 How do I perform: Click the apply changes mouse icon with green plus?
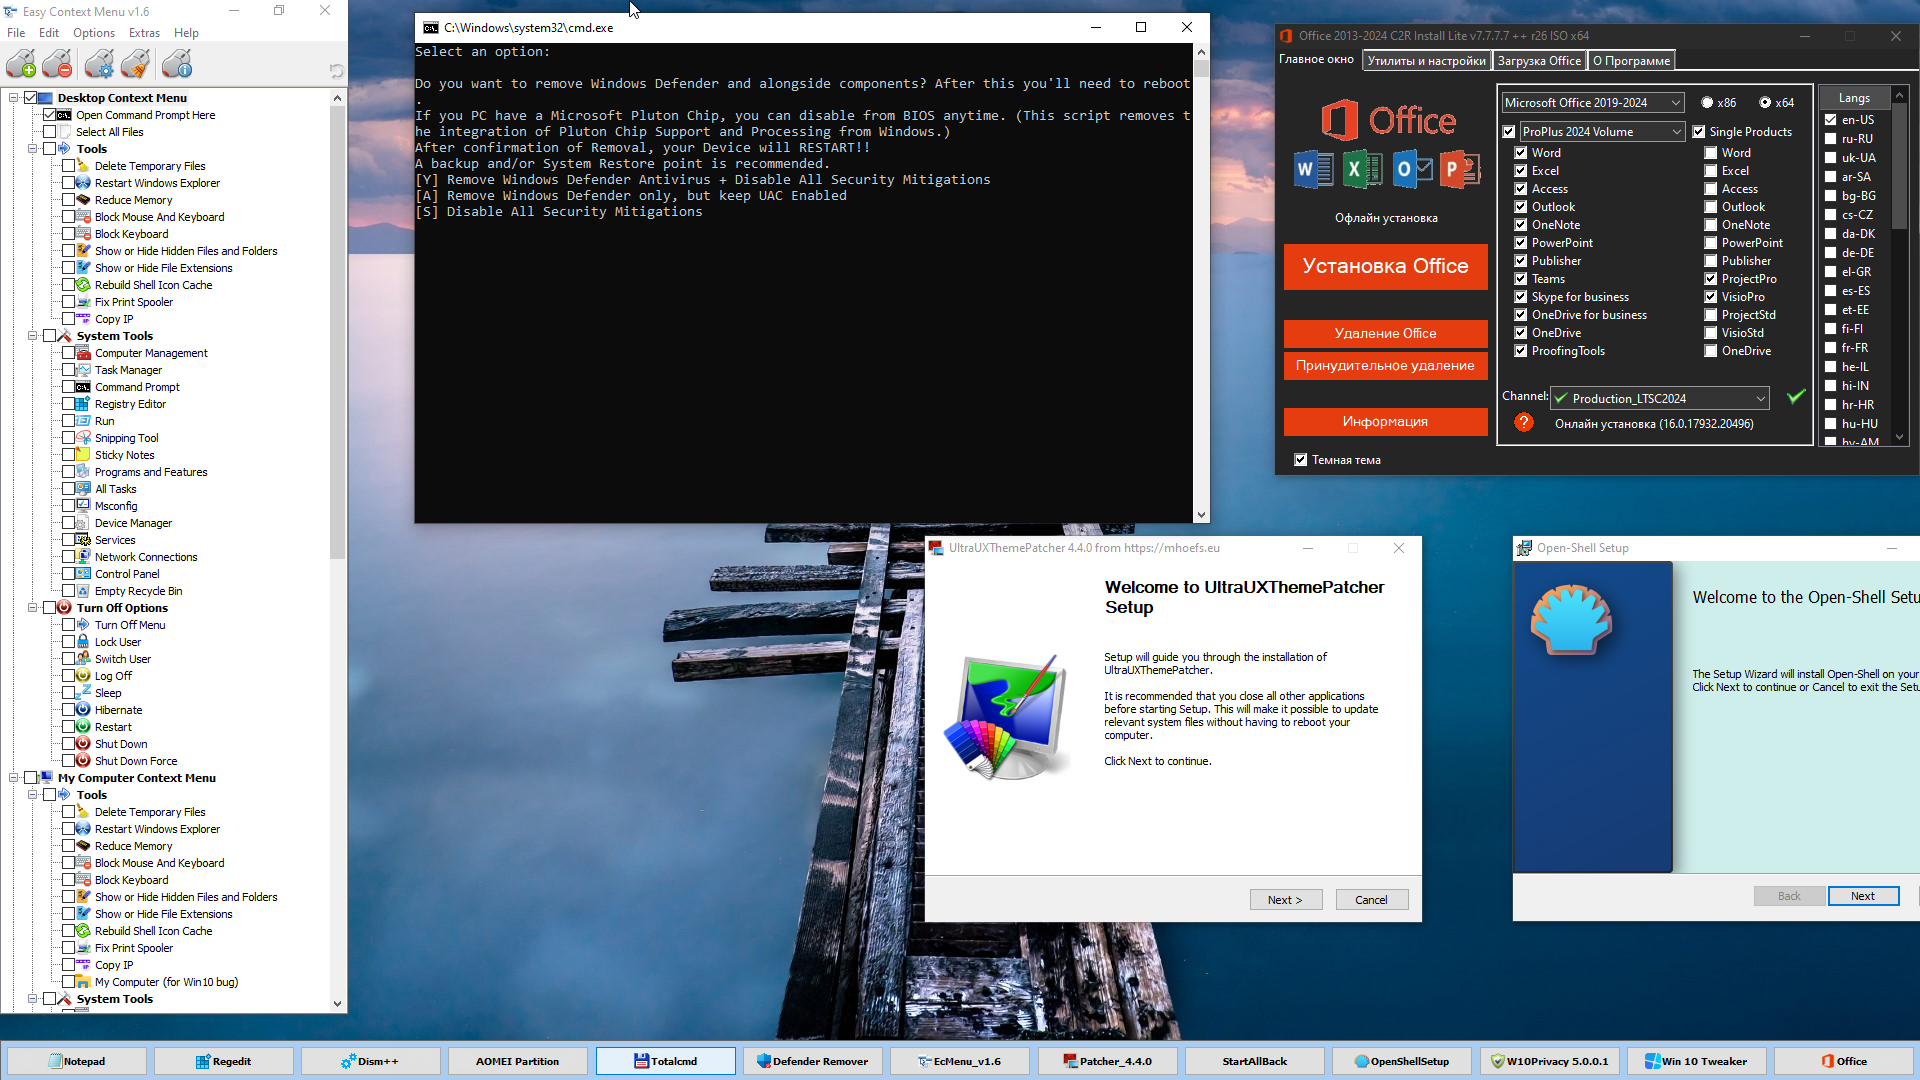[x=21, y=65]
